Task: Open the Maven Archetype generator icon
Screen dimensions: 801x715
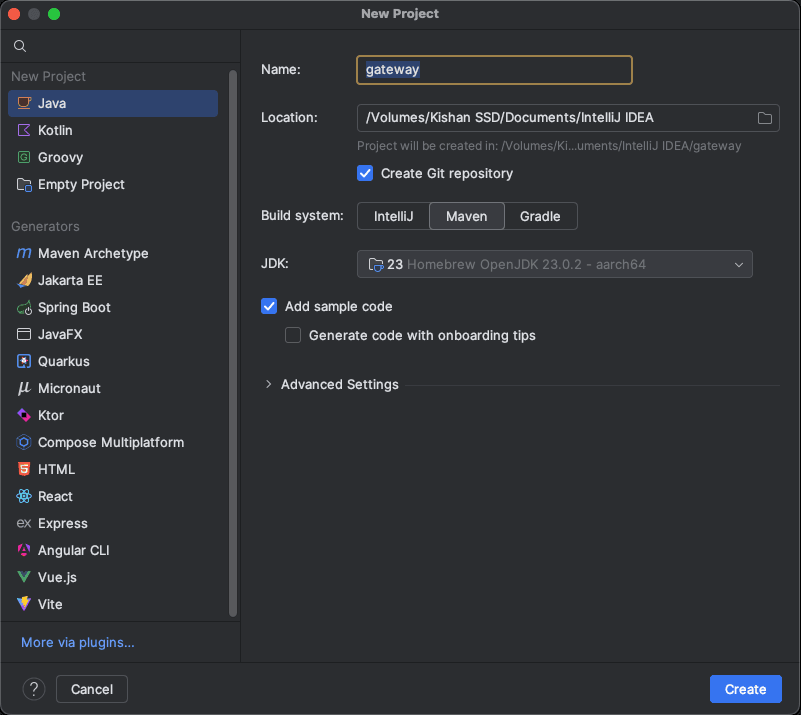Action: 24,253
